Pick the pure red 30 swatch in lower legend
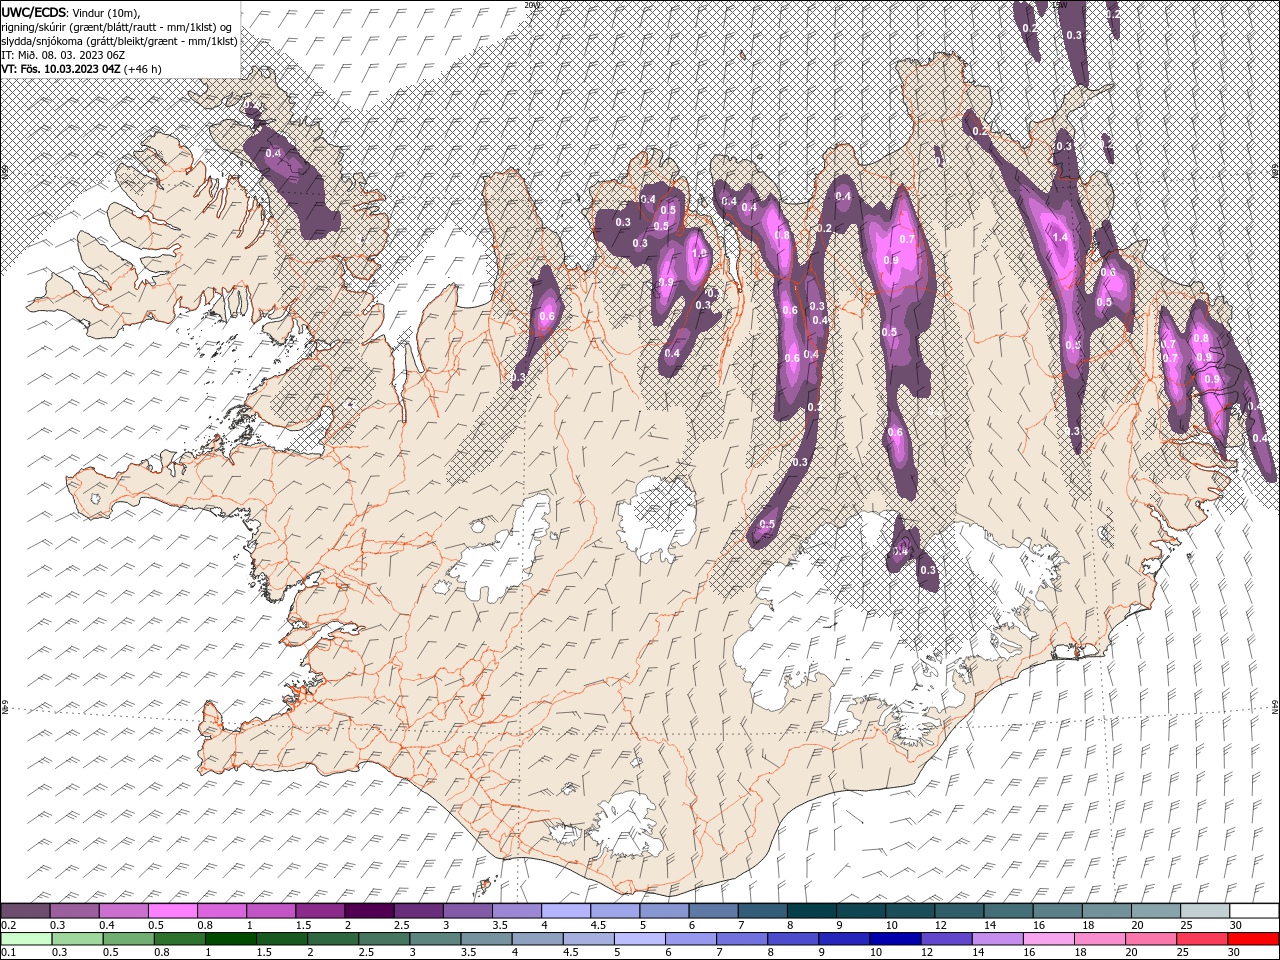The image size is (1280, 960). point(1254,939)
